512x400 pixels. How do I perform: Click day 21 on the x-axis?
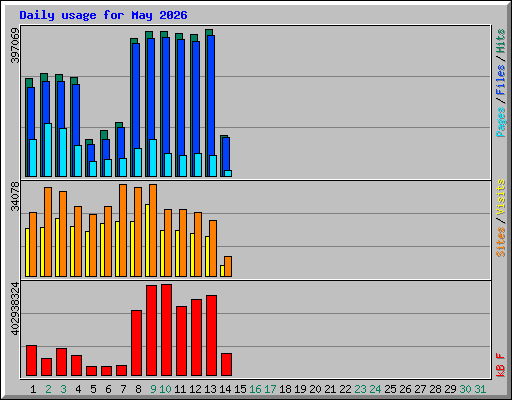coord(330,389)
